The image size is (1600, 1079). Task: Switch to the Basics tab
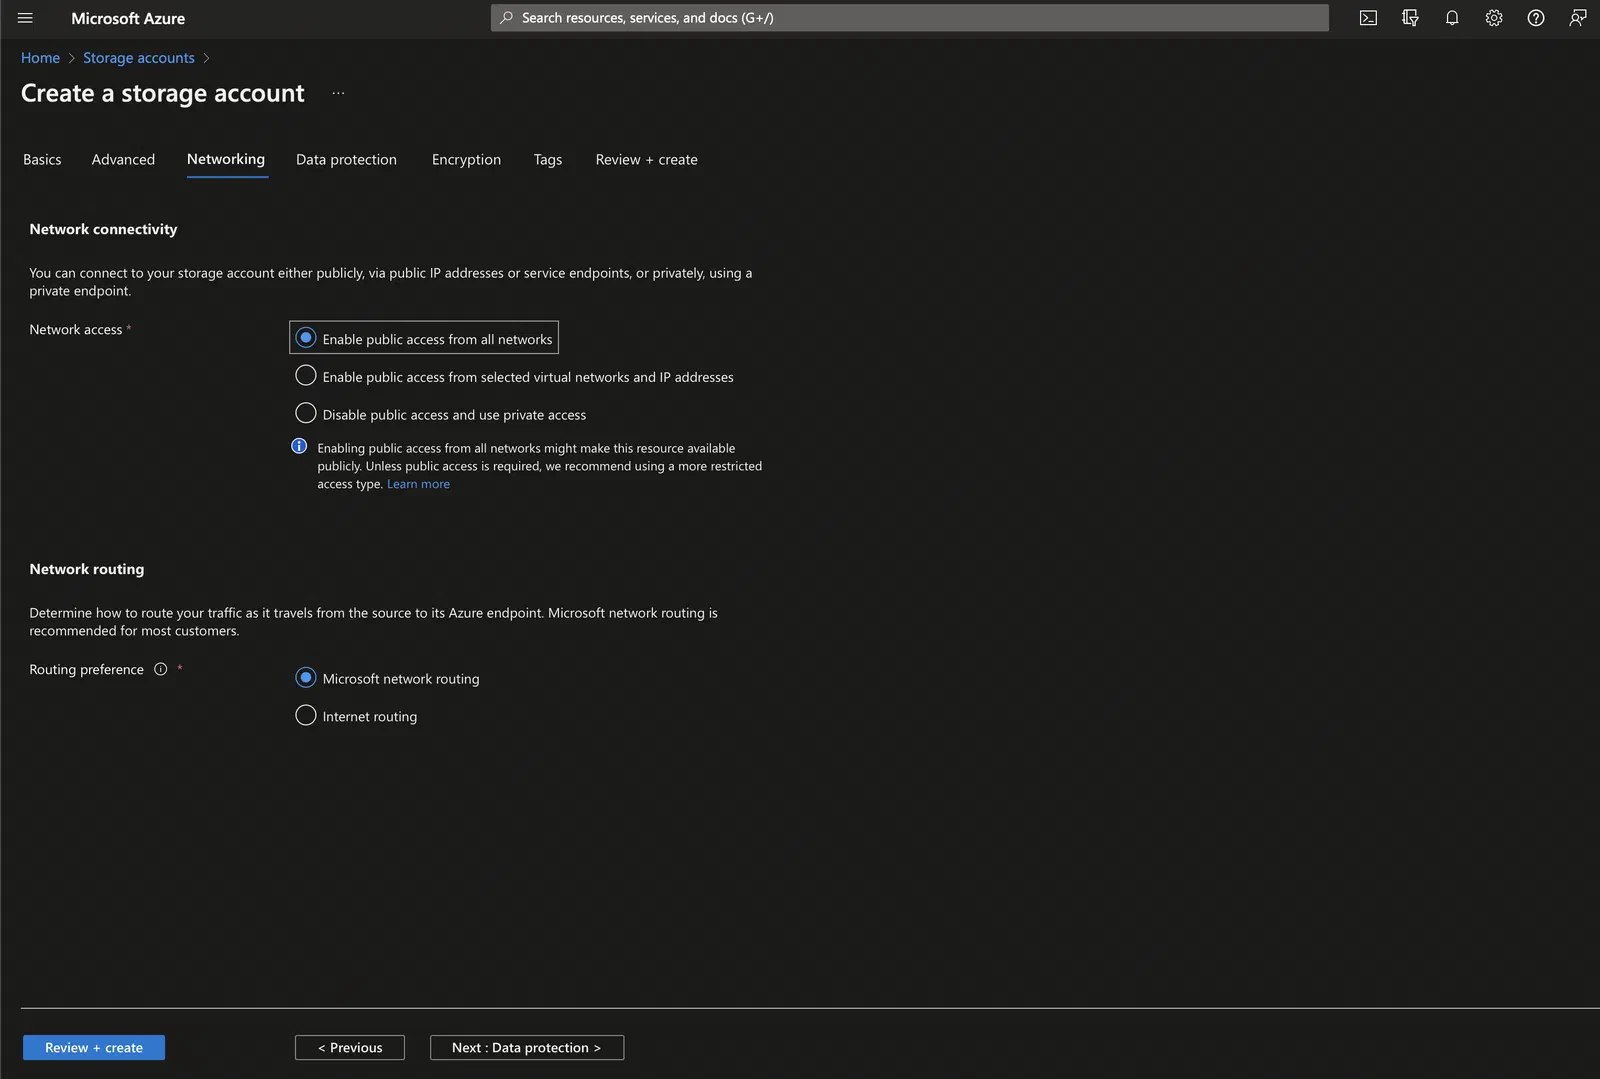pos(42,160)
